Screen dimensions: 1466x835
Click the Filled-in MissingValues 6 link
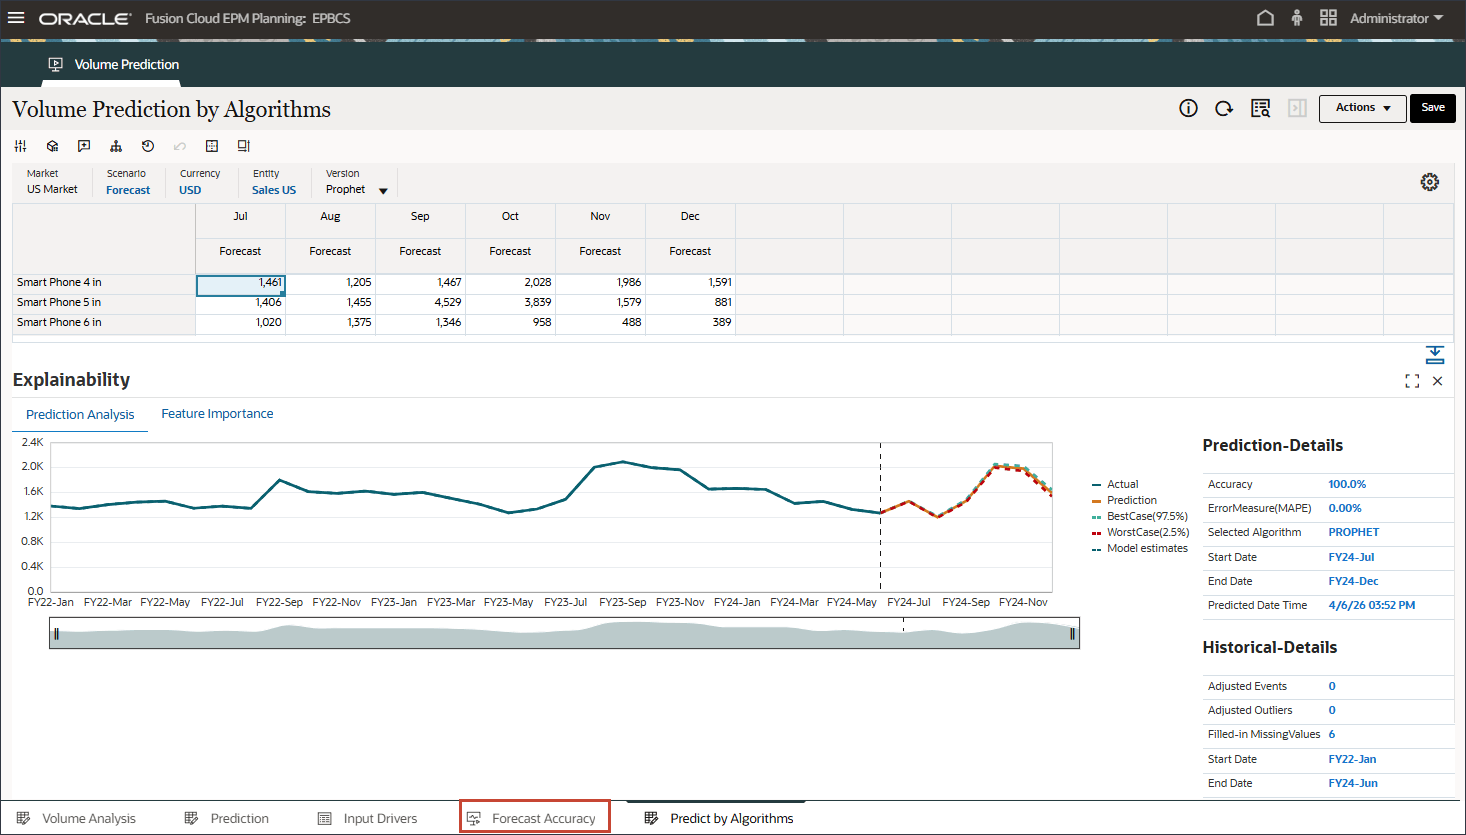click(x=1332, y=734)
